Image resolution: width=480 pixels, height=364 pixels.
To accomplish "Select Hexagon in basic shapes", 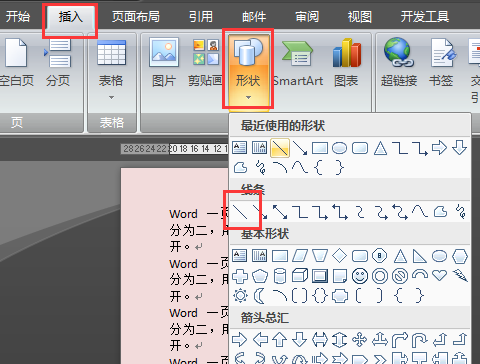I will pyautogui.click(x=460, y=256).
